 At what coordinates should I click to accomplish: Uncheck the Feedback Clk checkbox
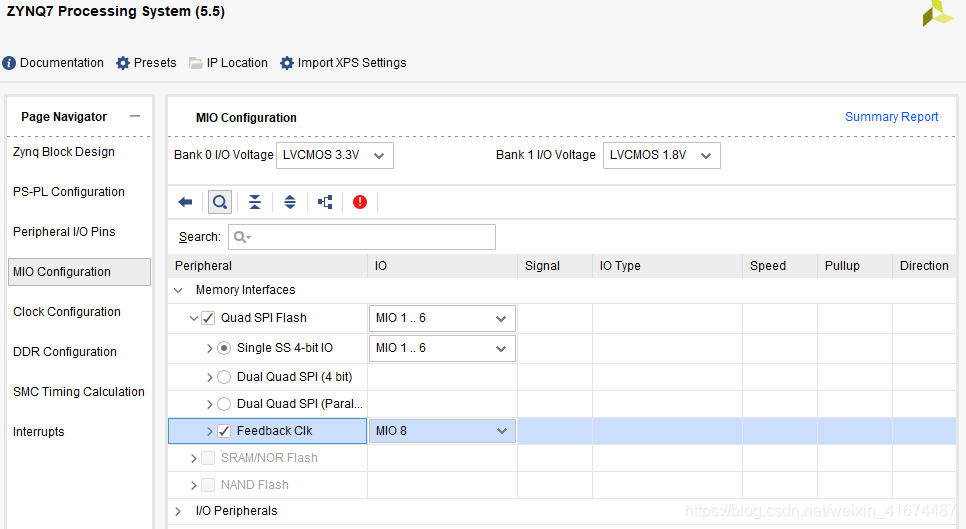pyautogui.click(x=224, y=431)
